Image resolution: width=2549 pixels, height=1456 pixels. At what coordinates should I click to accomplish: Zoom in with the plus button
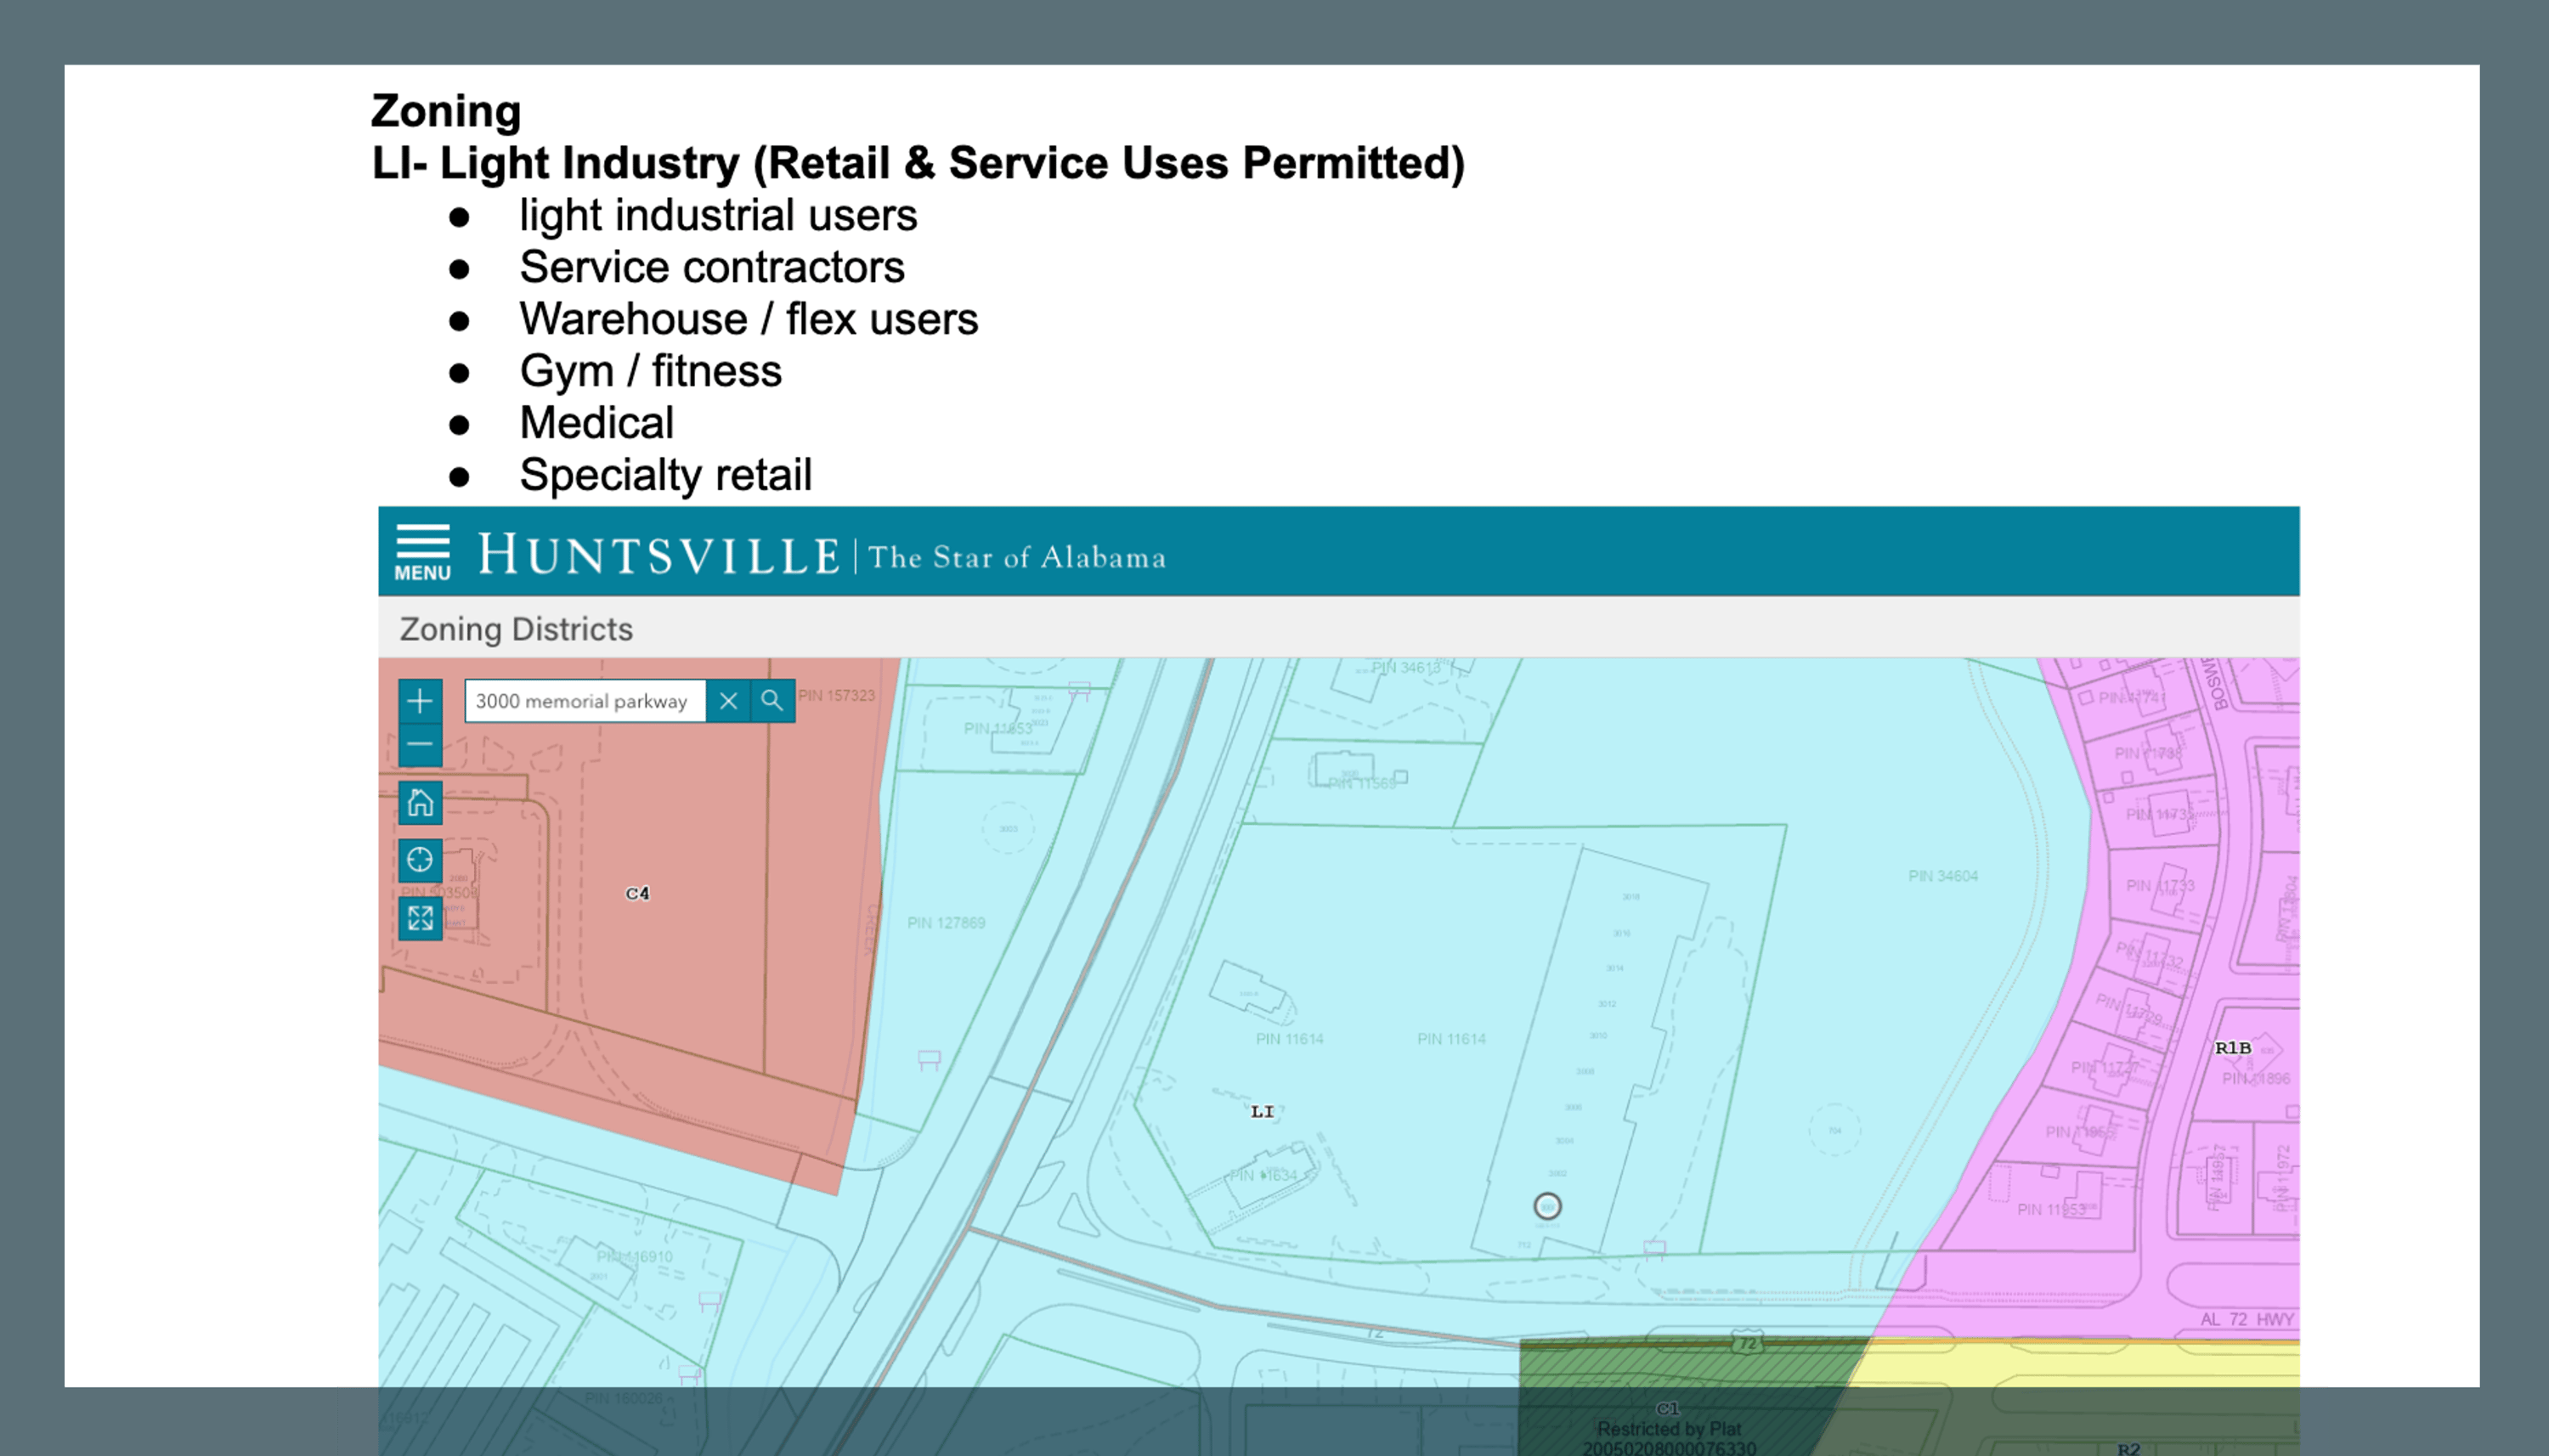click(420, 700)
